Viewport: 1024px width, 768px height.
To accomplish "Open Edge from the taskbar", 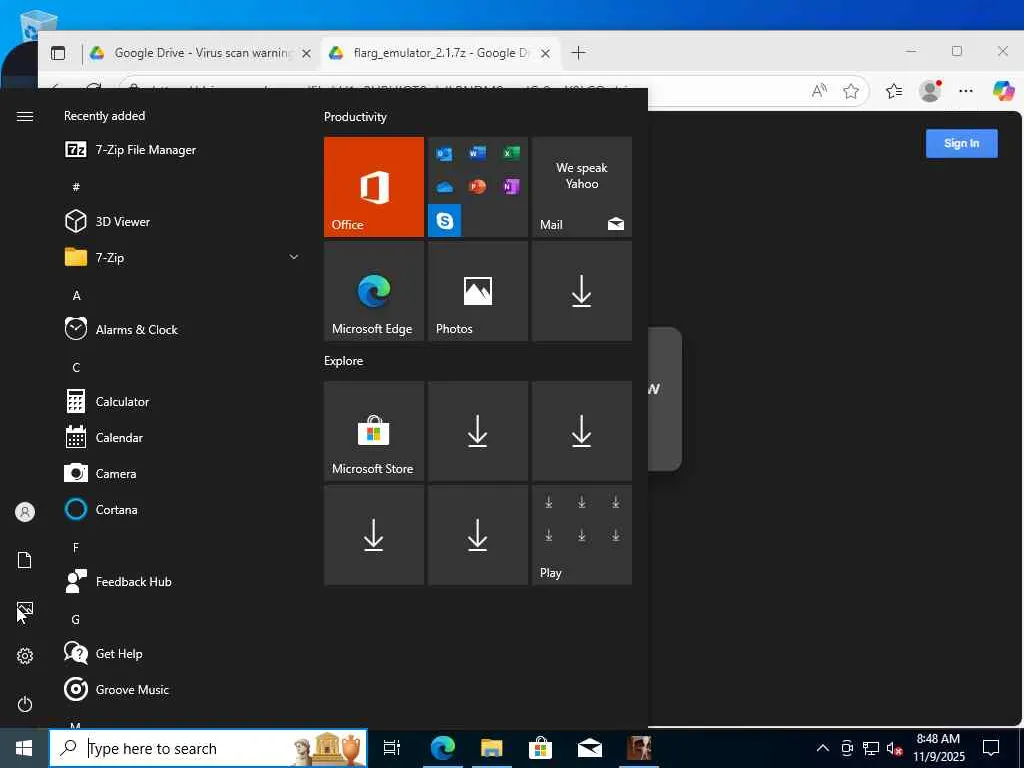I will pyautogui.click(x=442, y=748).
